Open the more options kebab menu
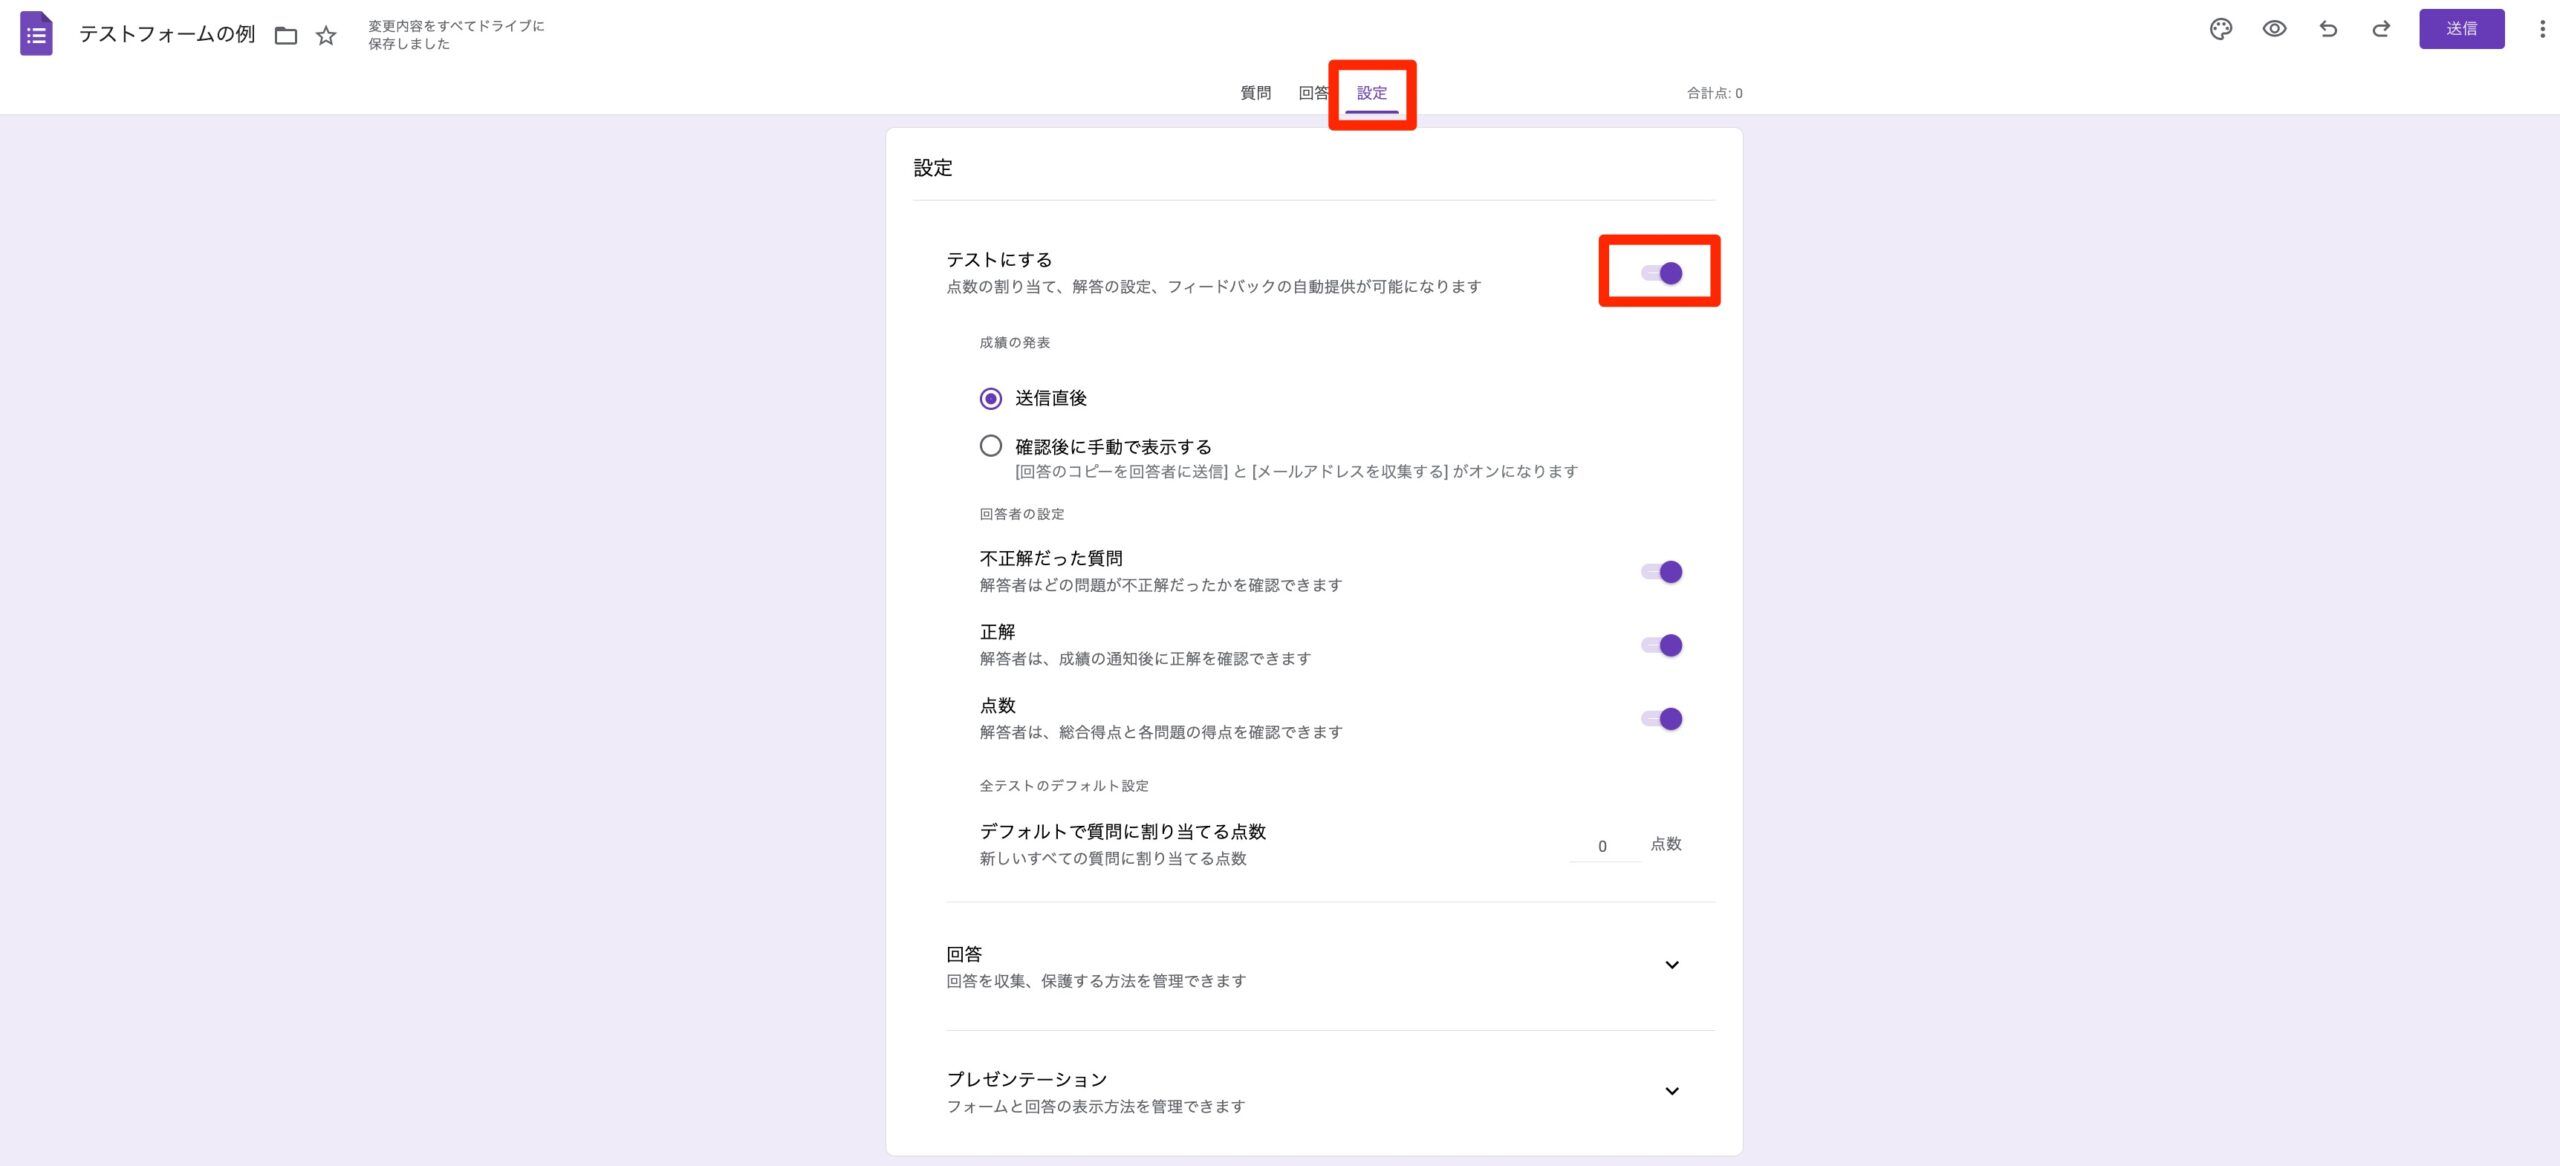Viewport: 2560px width, 1166px height. (x=2543, y=30)
